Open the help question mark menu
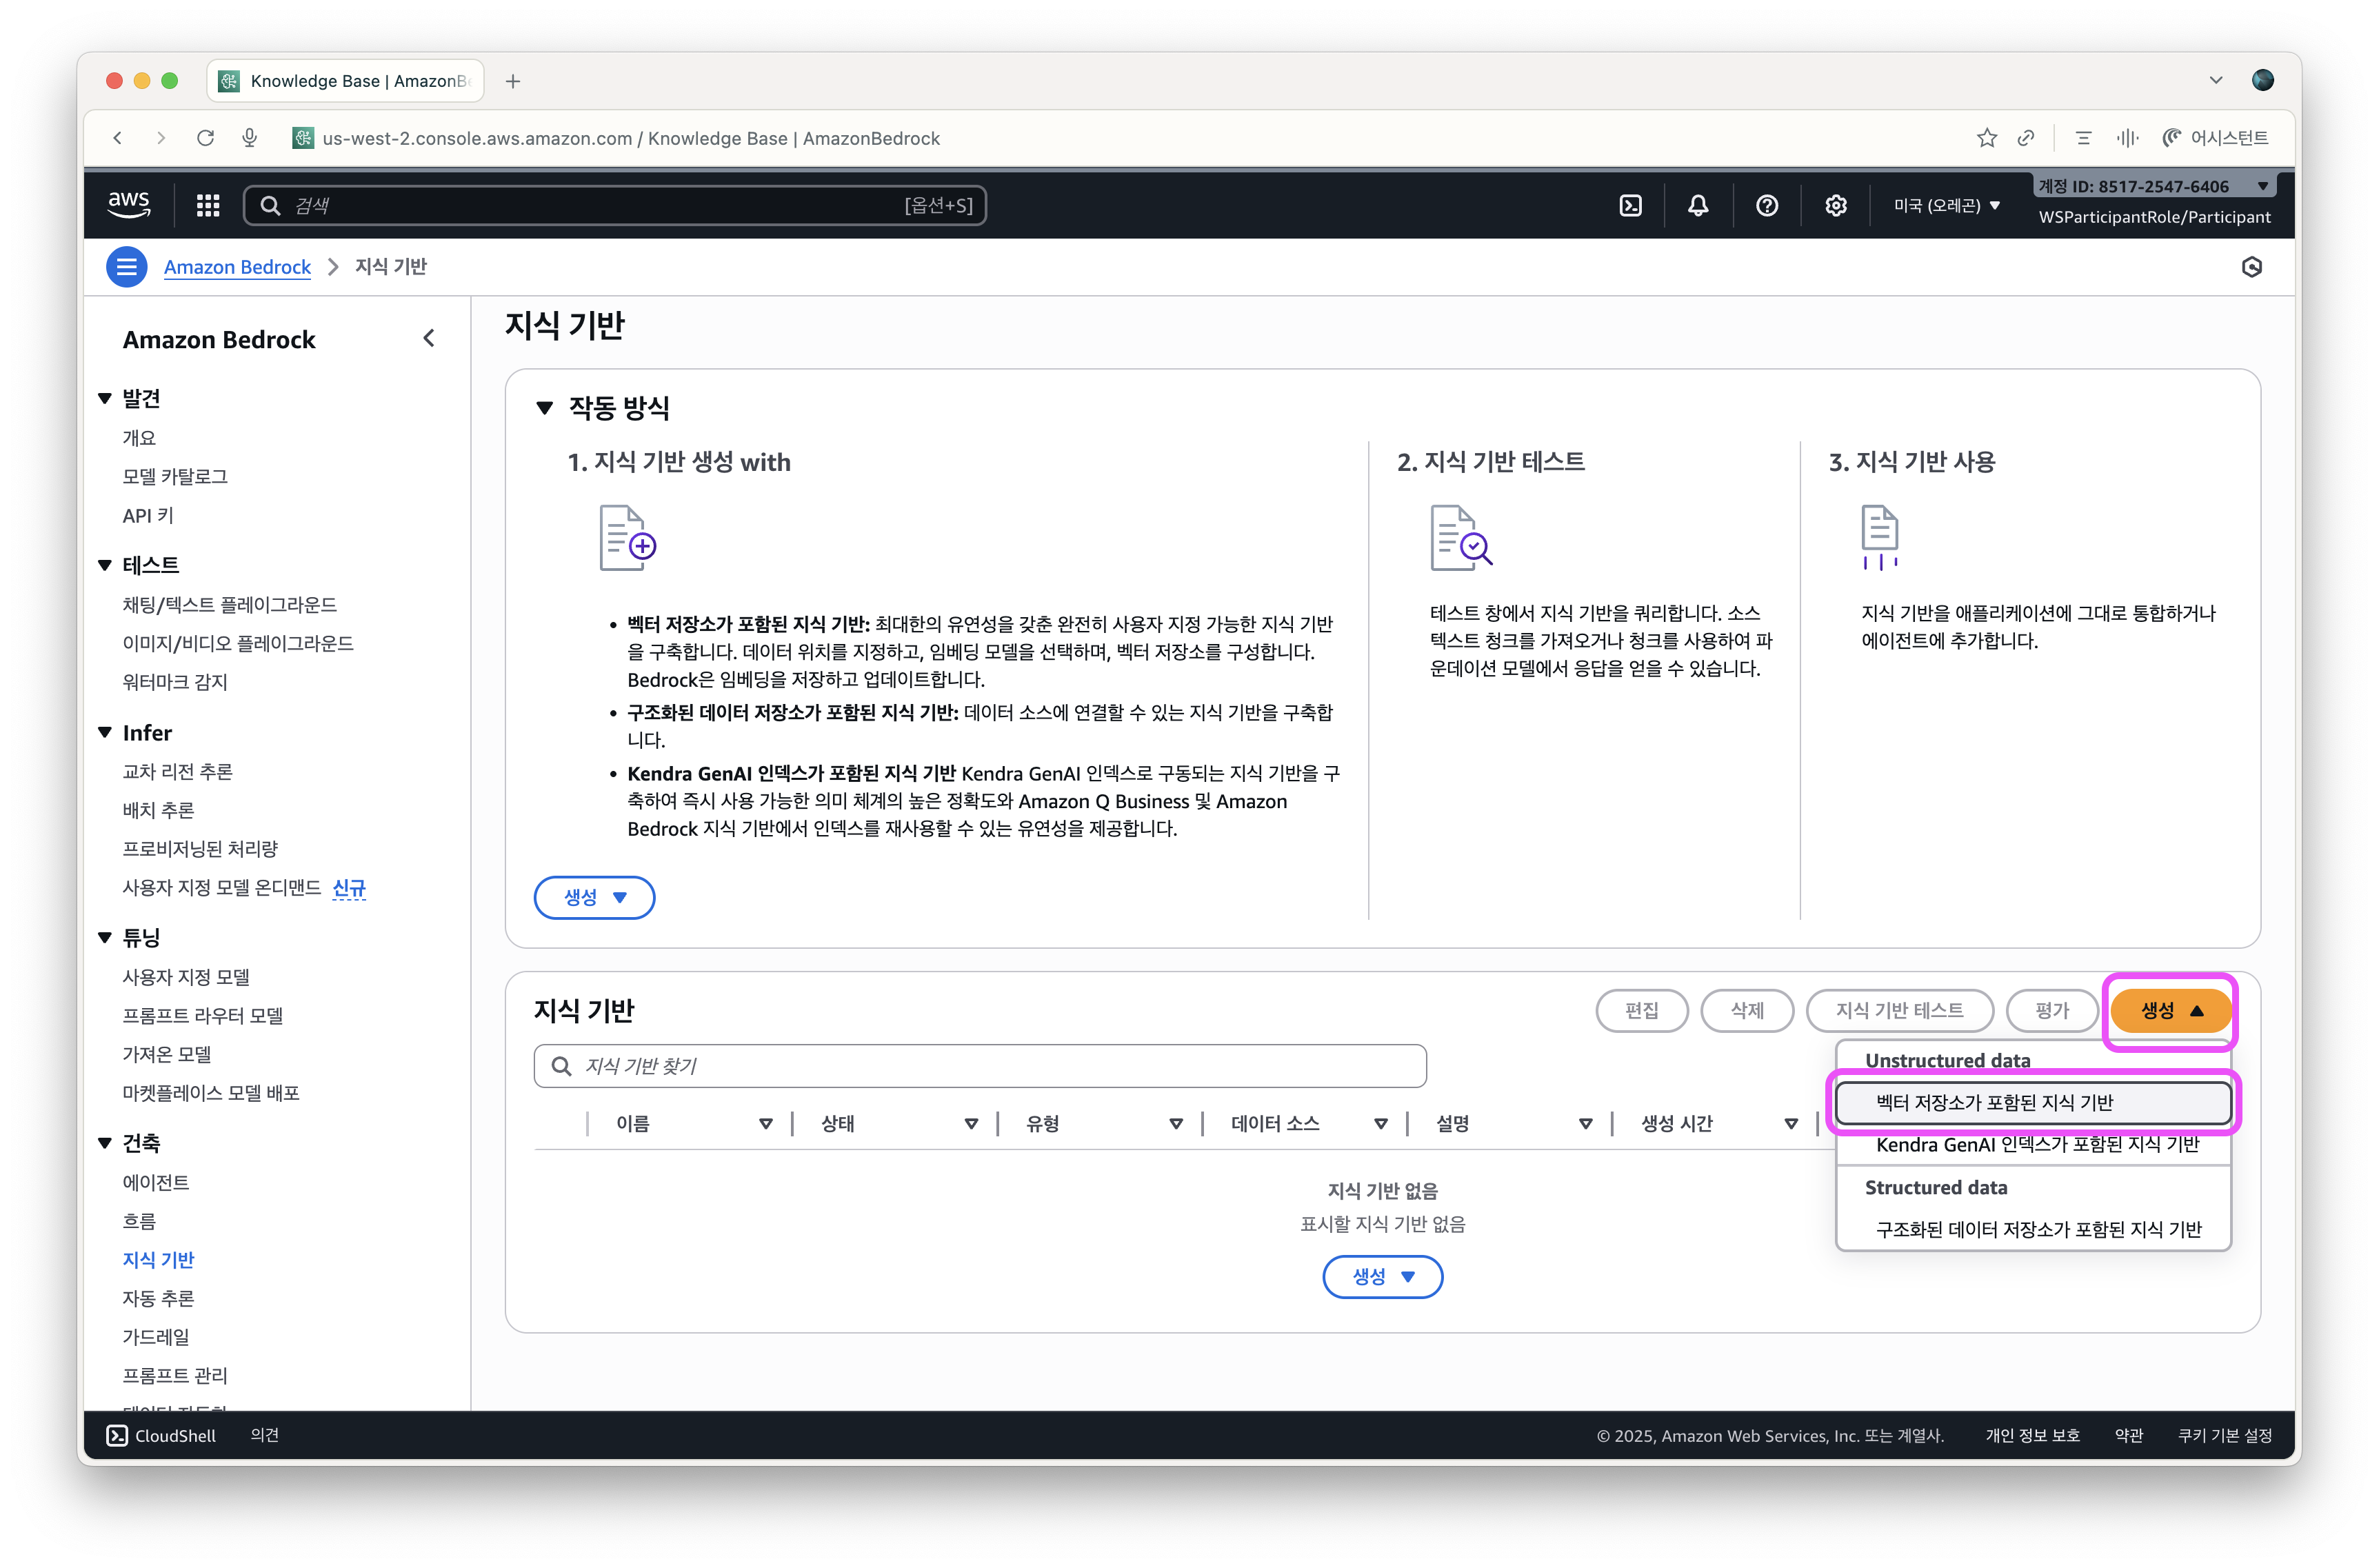 point(1767,205)
